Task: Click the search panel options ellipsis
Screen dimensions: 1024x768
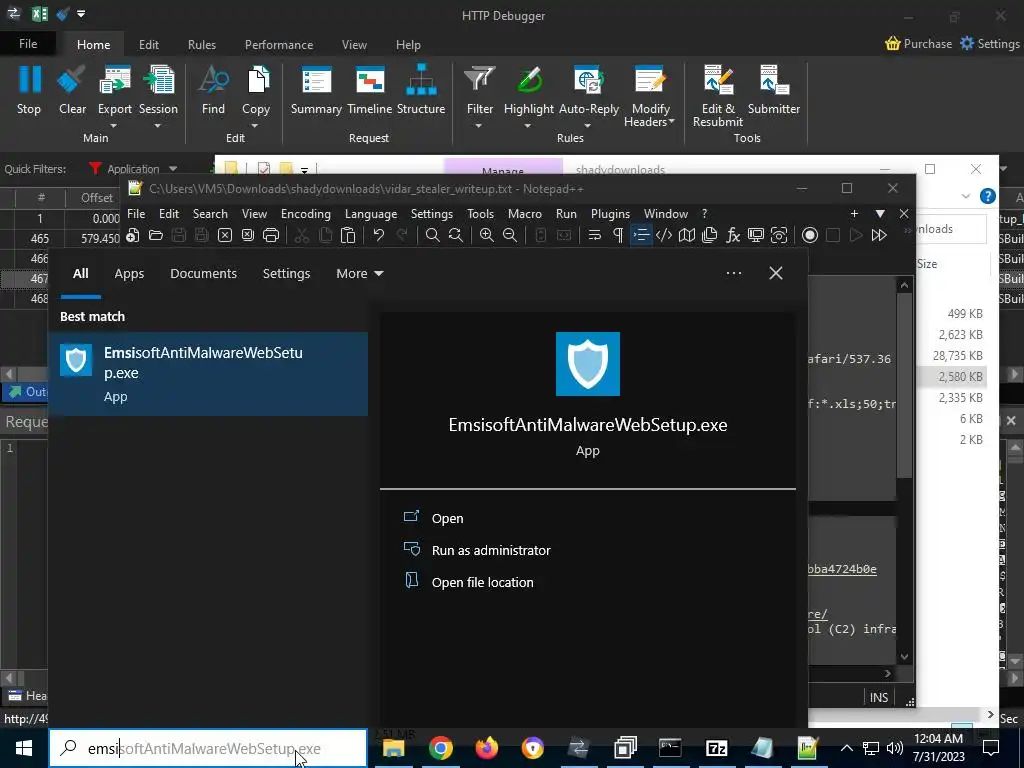Action: (733, 273)
